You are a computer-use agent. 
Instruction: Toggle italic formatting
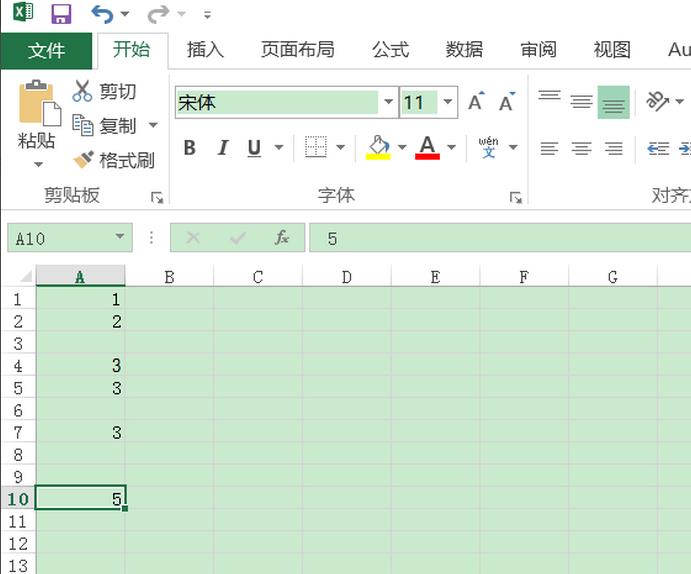[223, 148]
